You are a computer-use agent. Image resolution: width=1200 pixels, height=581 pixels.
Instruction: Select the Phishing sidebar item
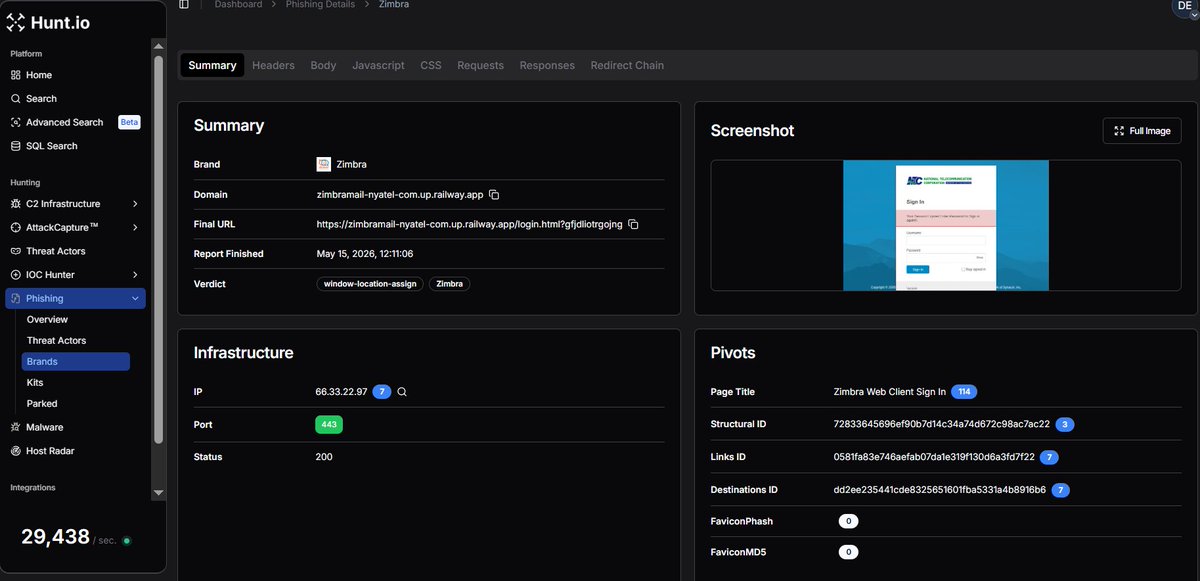(75, 298)
